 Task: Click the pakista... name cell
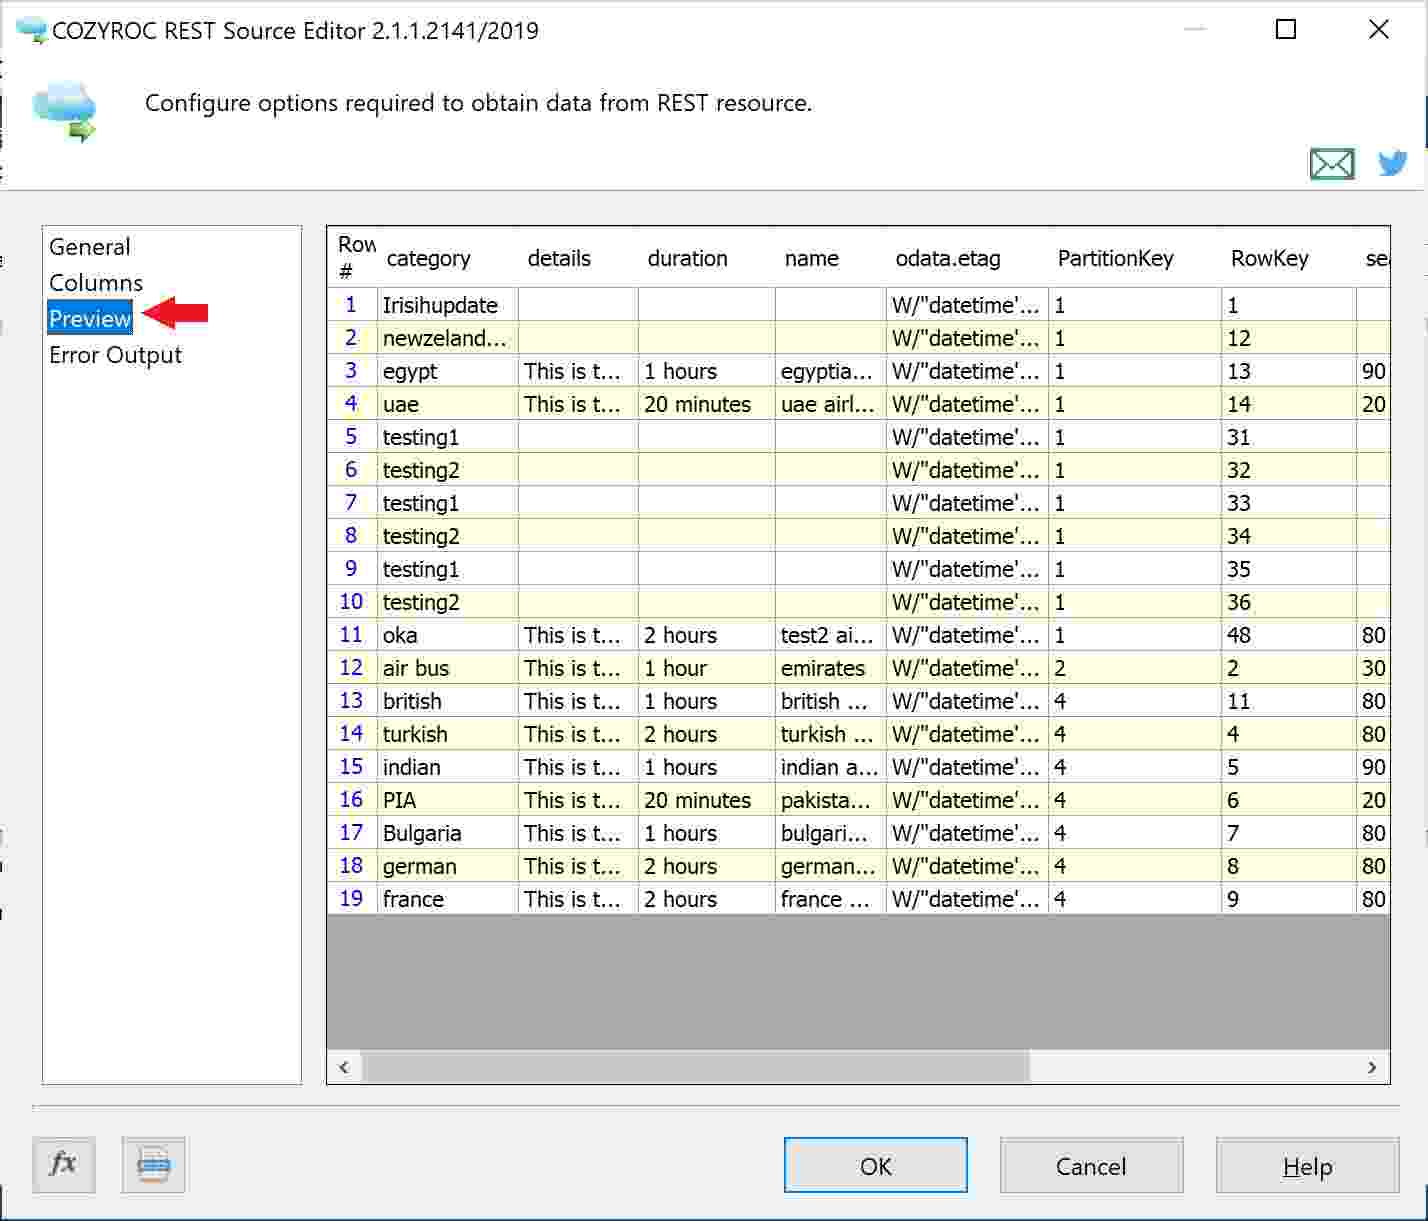click(831, 800)
